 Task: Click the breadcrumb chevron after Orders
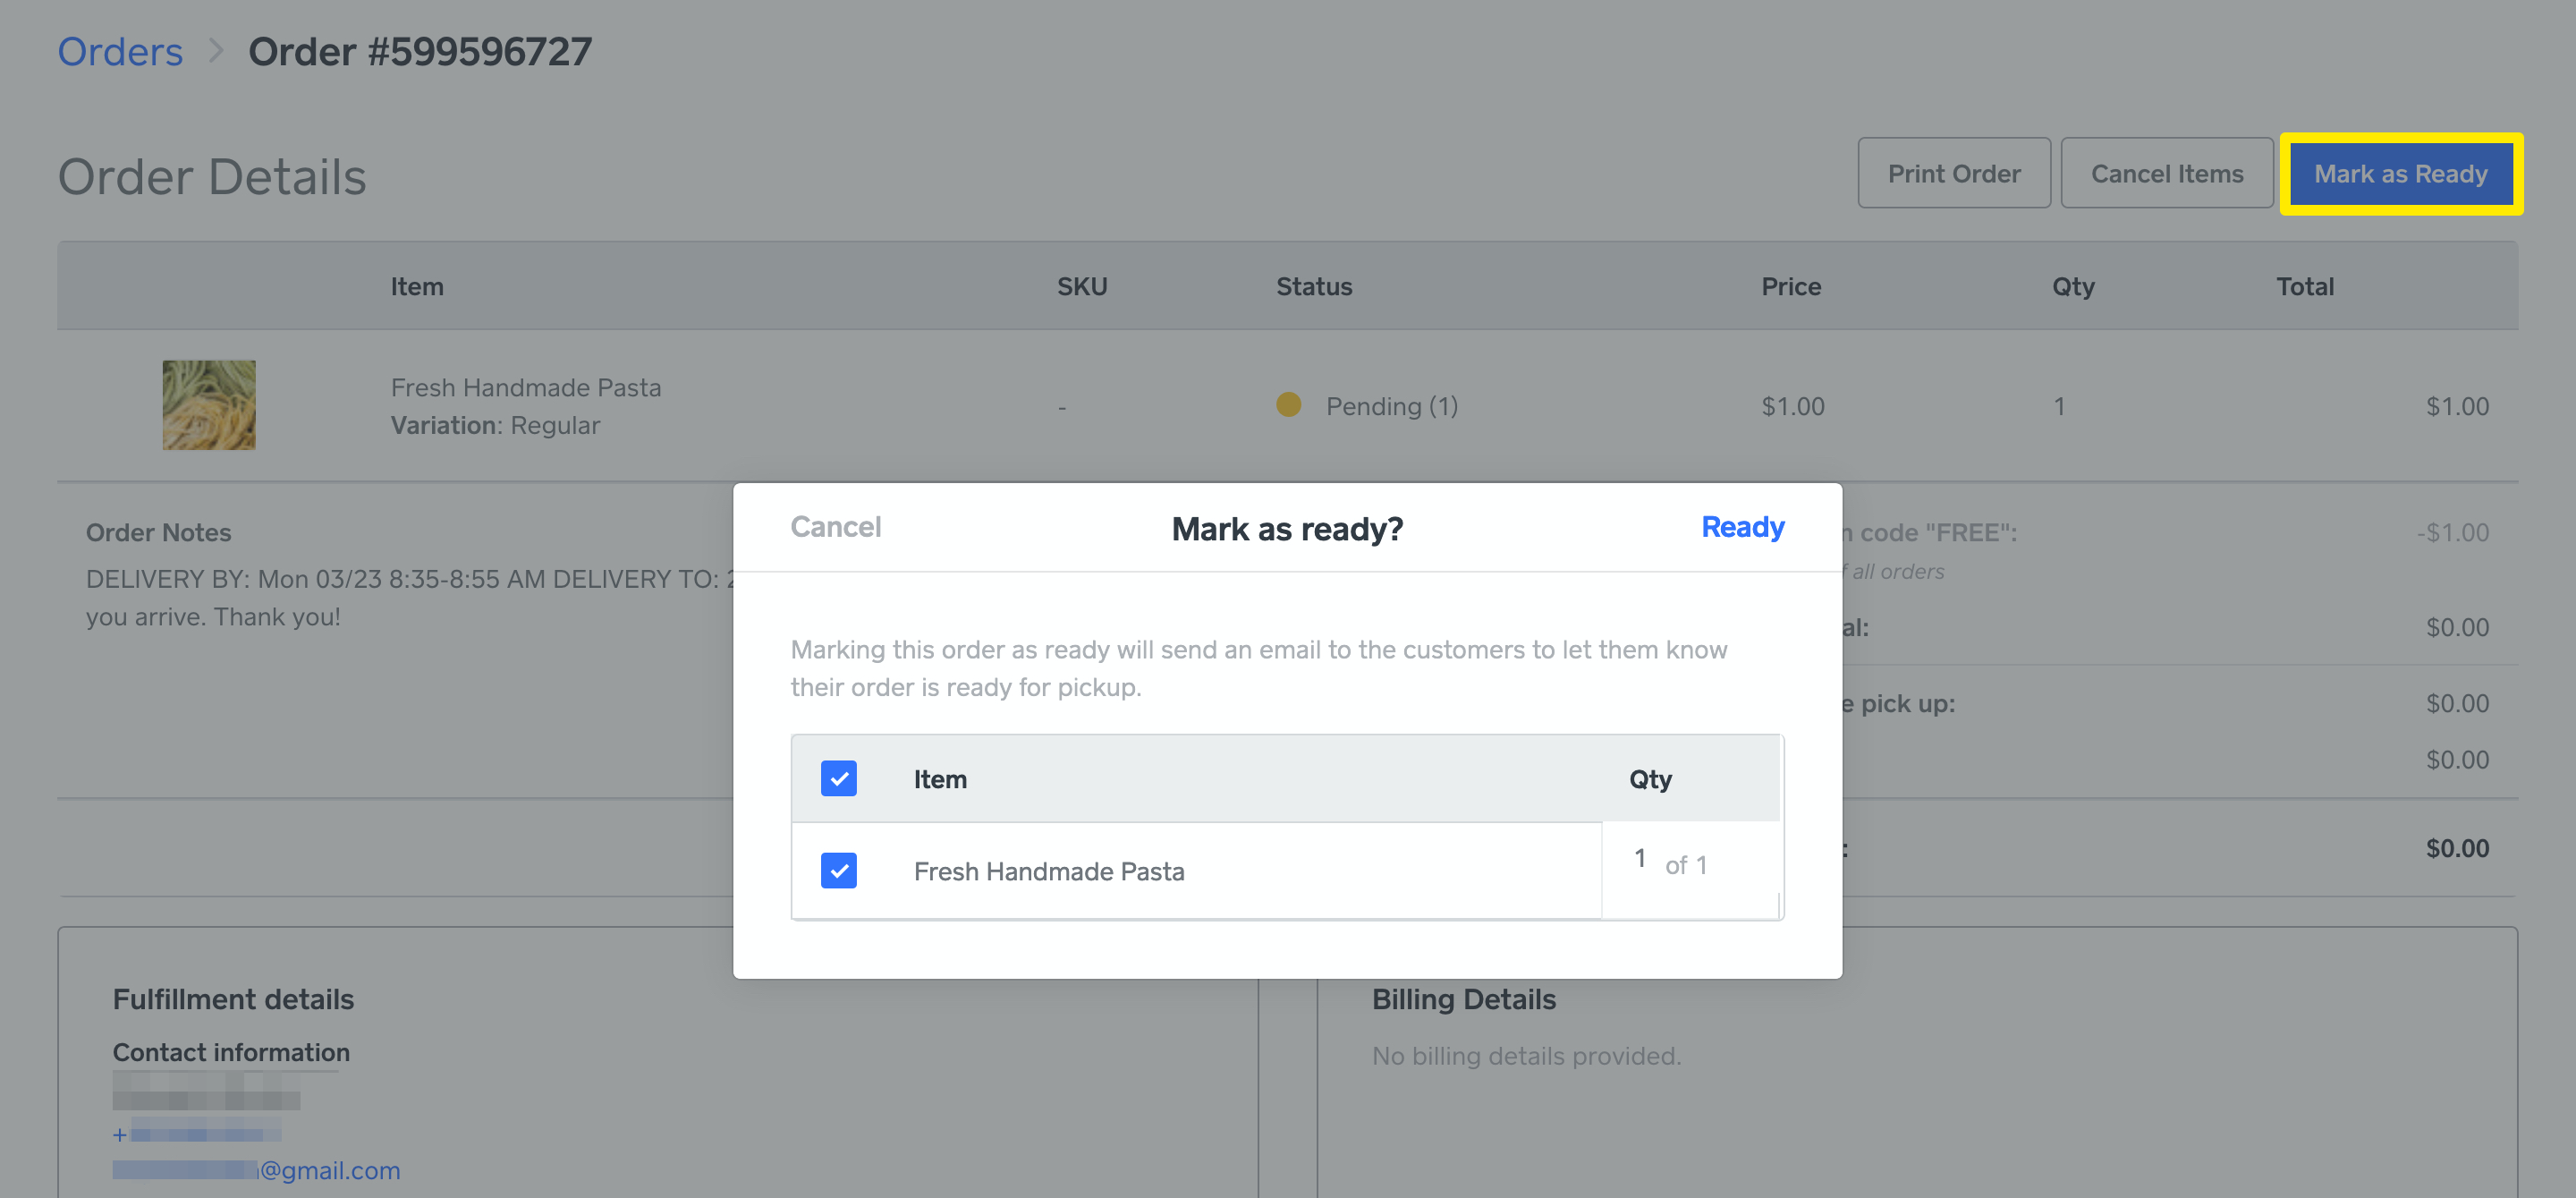[216, 50]
